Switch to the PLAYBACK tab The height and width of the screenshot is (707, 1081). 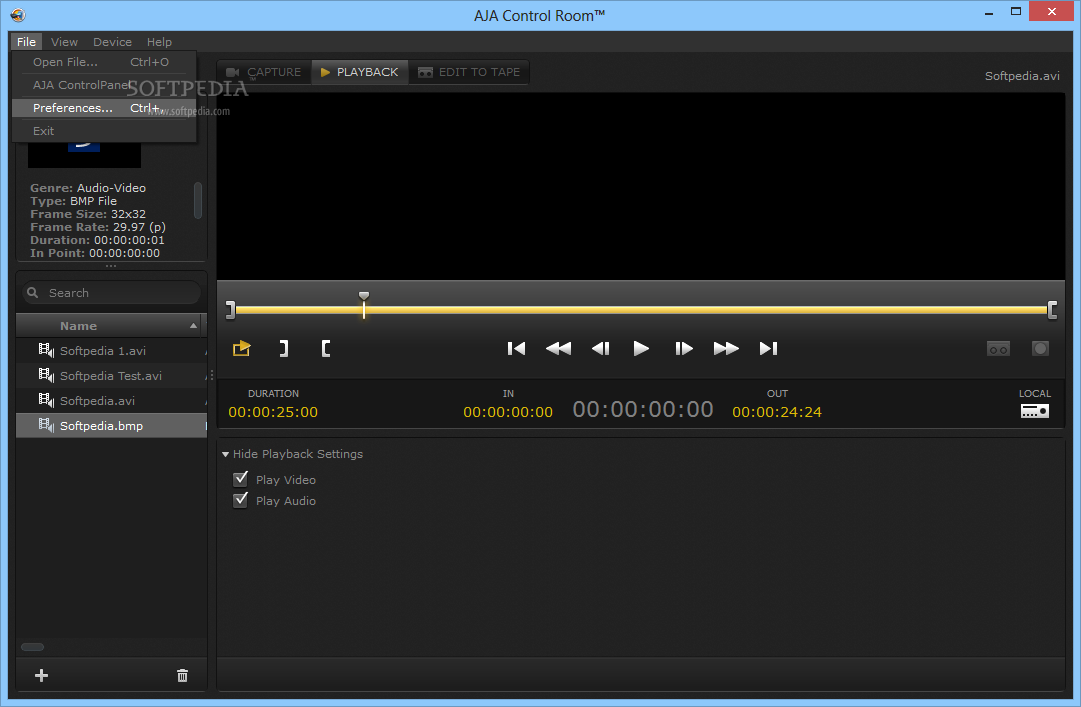[360, 72]
